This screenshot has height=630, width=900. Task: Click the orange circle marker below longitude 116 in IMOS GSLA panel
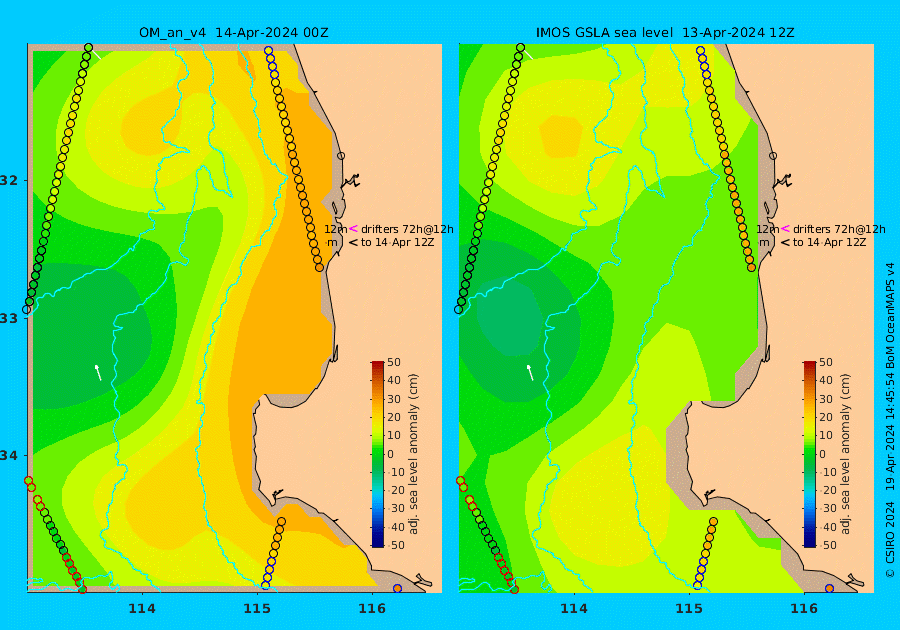(x=829, y=589)
